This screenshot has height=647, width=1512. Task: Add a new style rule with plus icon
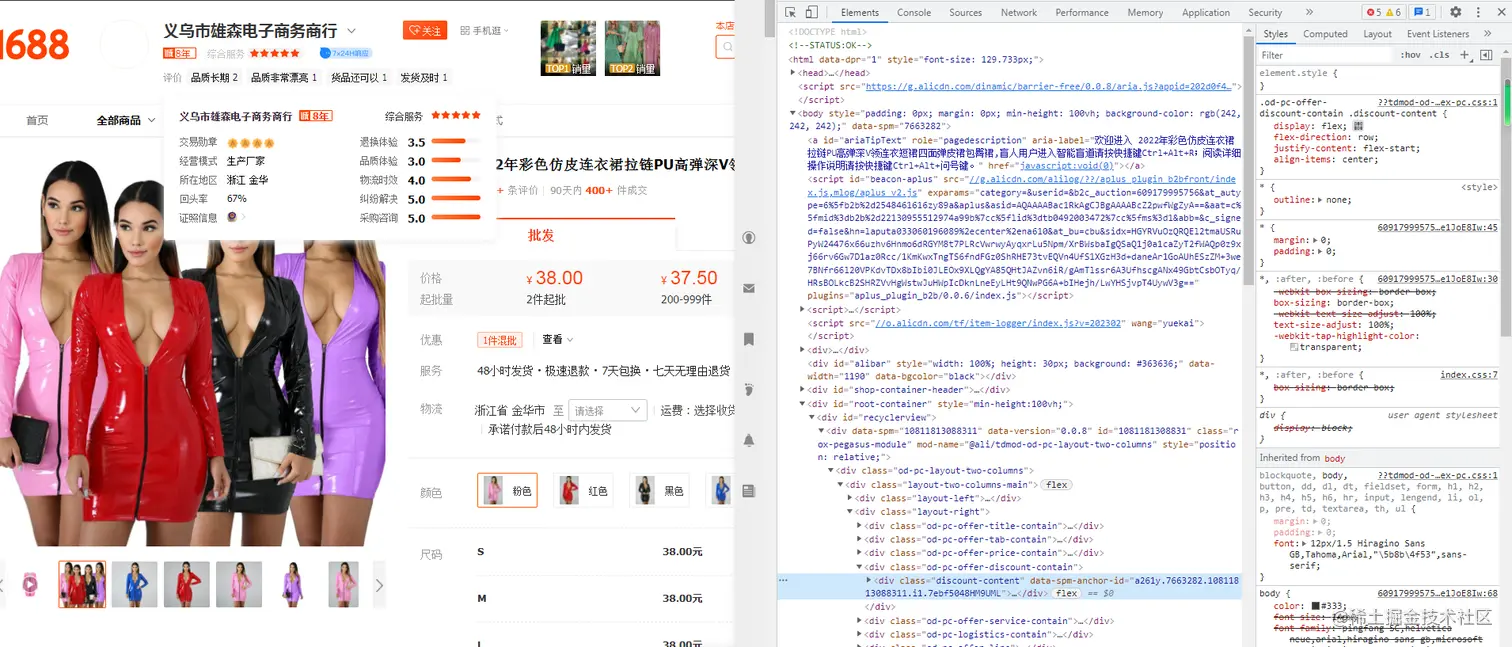point(1464,55)
